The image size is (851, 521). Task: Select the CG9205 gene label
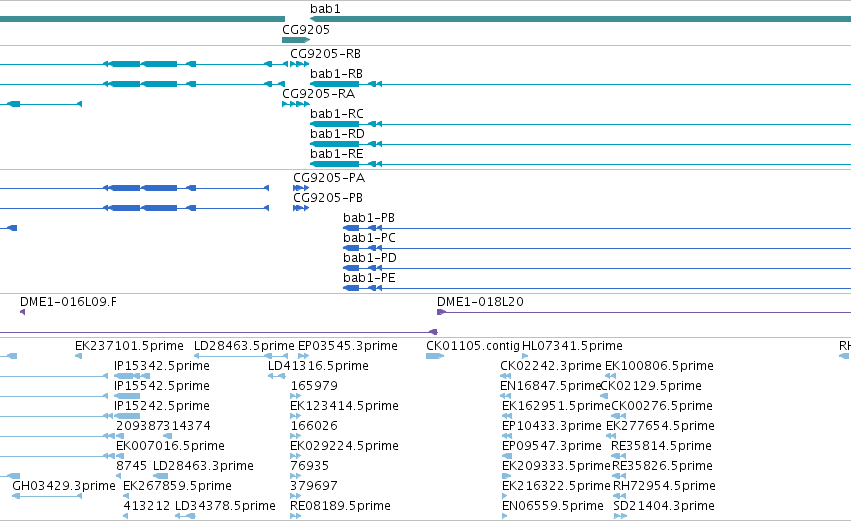click(x=306, y=30)
